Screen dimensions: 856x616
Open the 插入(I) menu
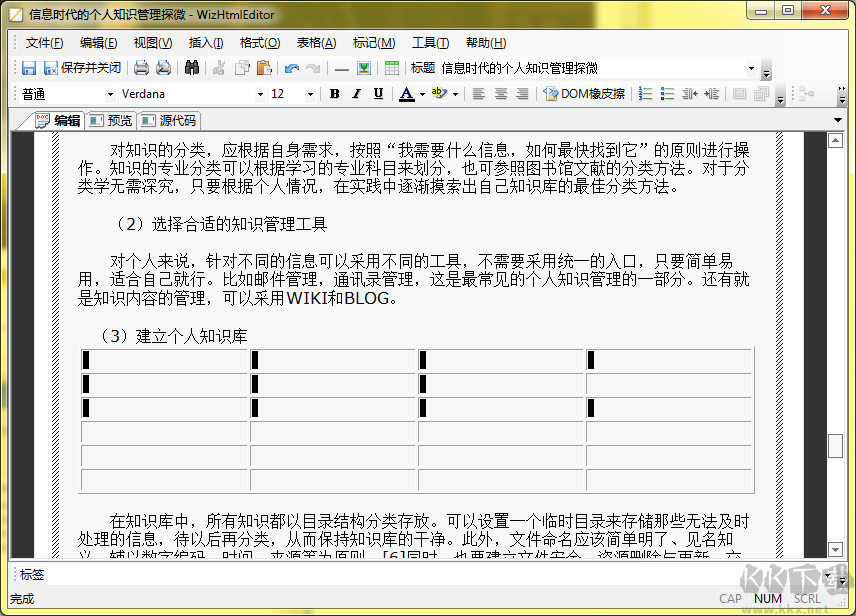coord(206,43)
